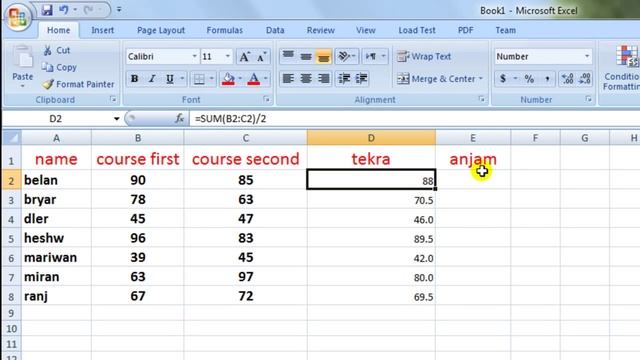Open the View tab
640x360 pixels.
(x=366, y=30)
